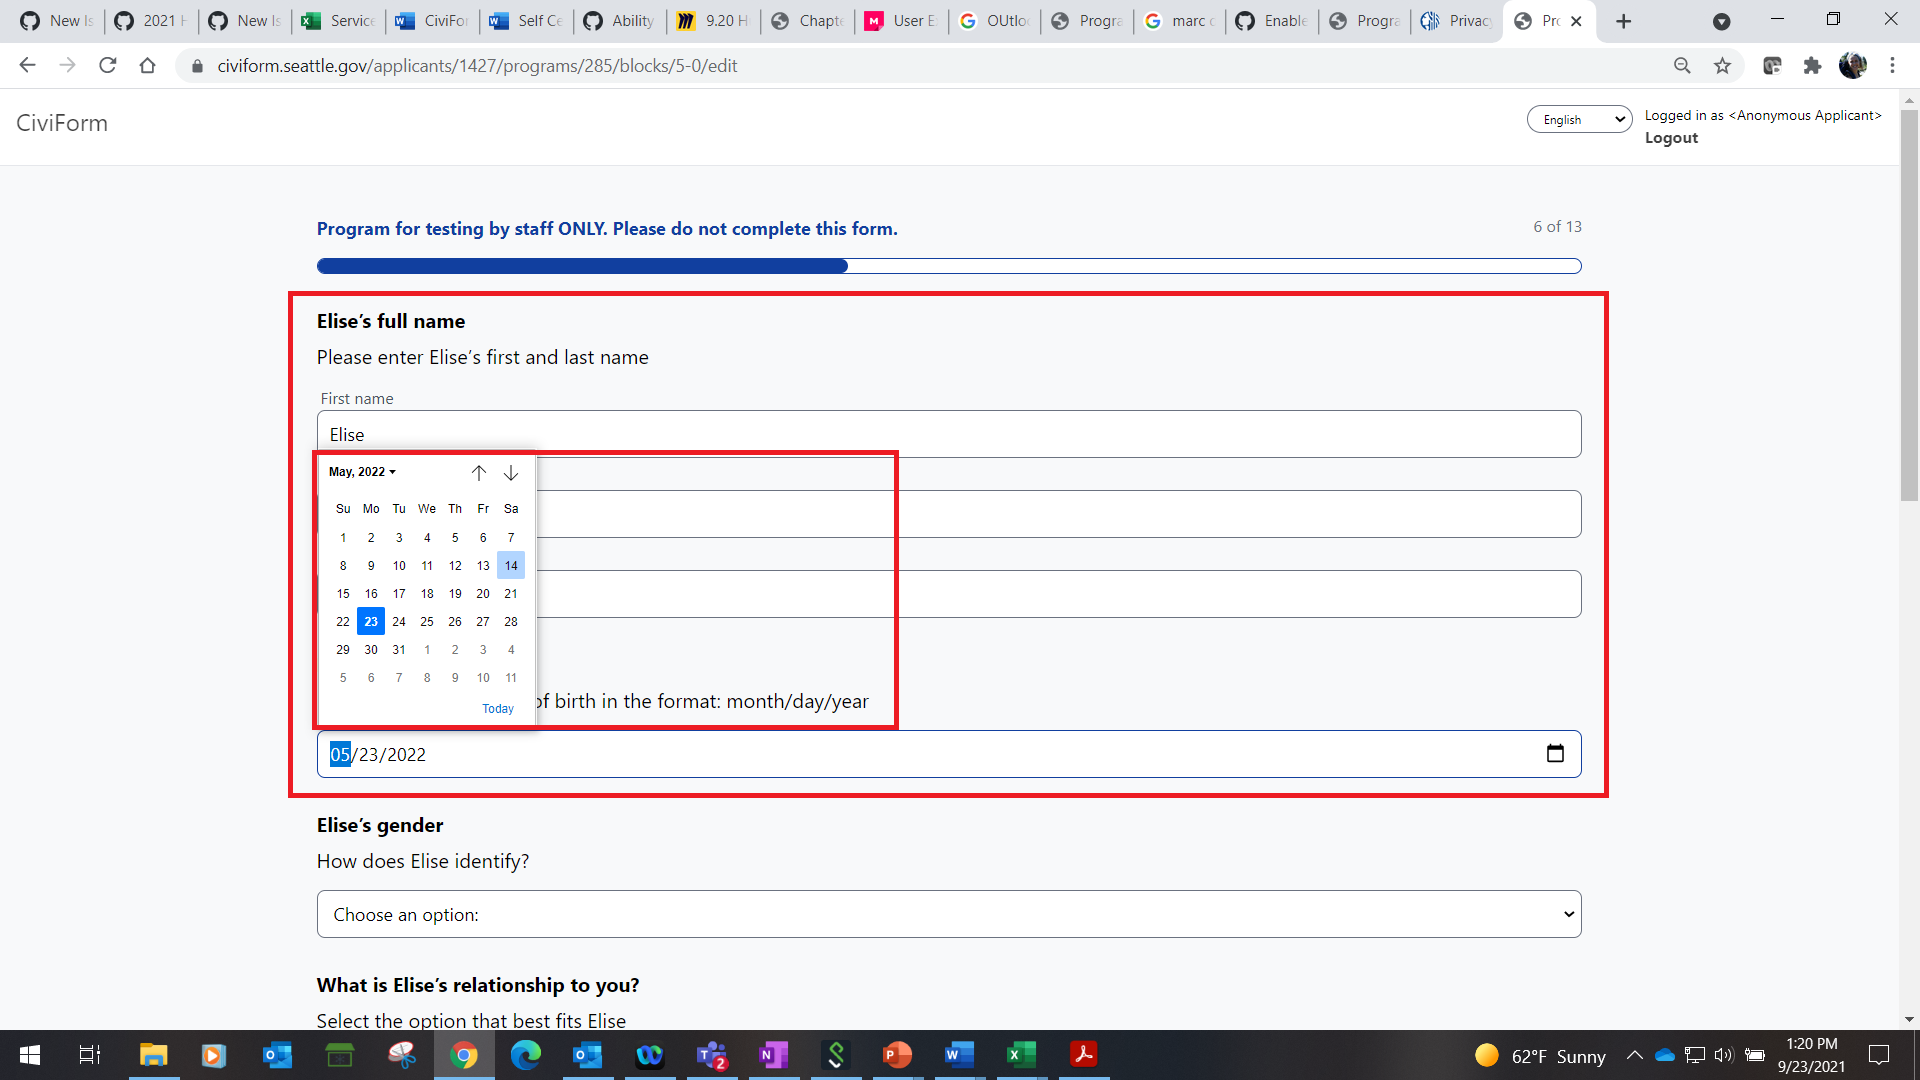Click the browser zoom magnifier icon
This screenshot has width=1920, height=1080.
click(1682, 66)
